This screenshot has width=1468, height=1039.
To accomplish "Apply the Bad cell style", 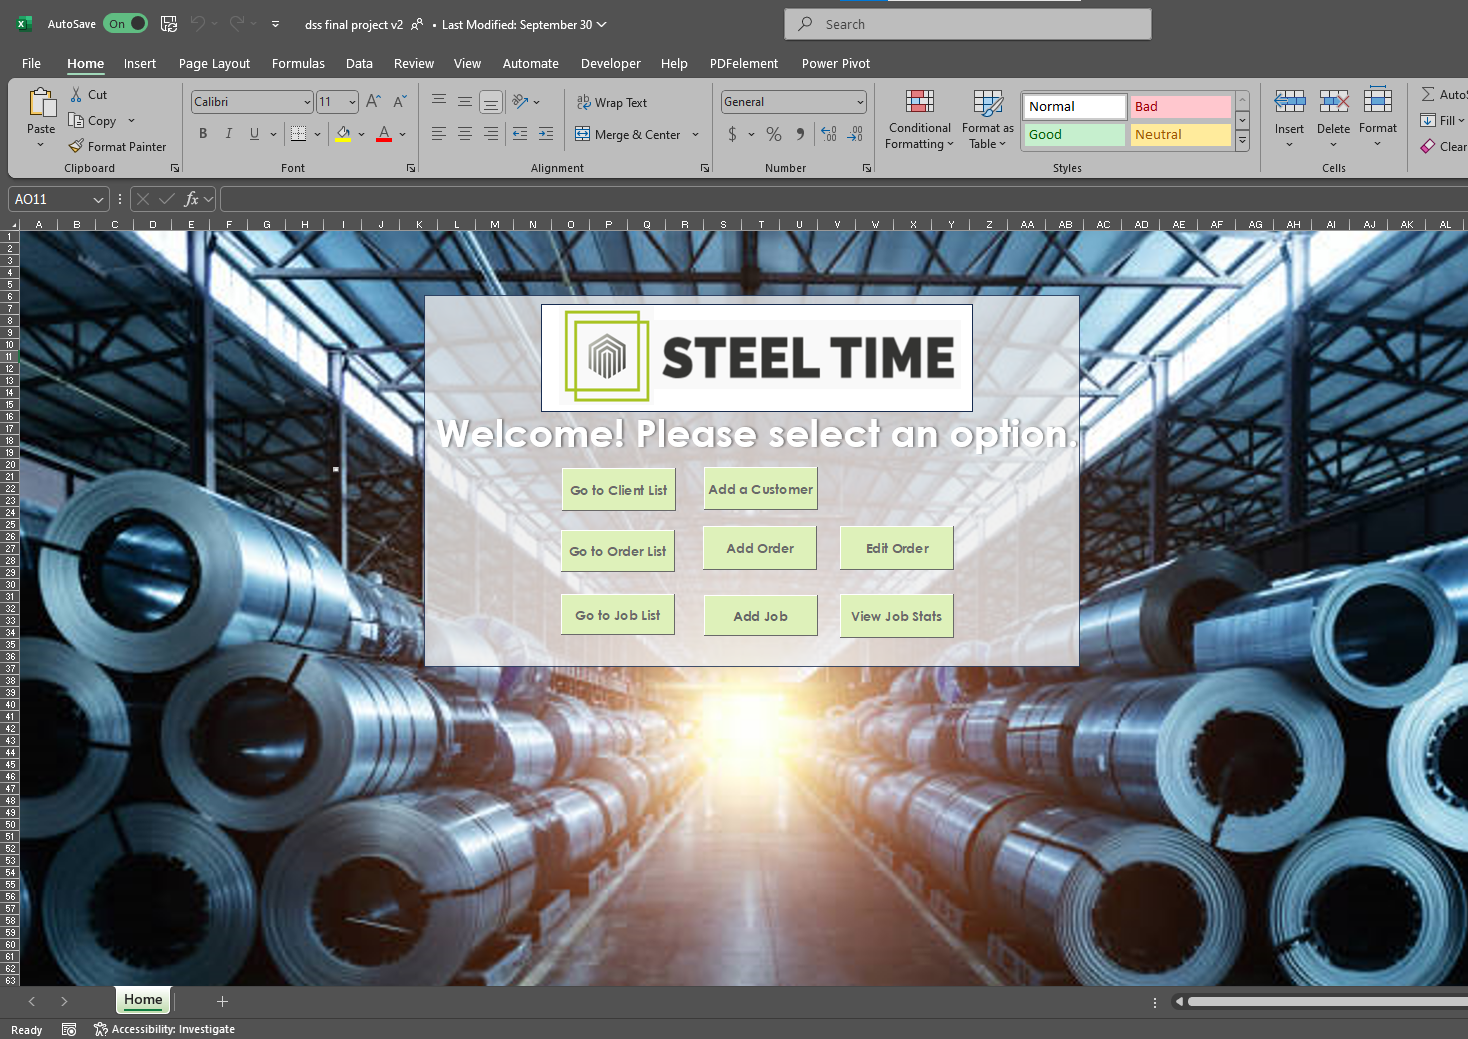I will click(x=1180, y=106).
